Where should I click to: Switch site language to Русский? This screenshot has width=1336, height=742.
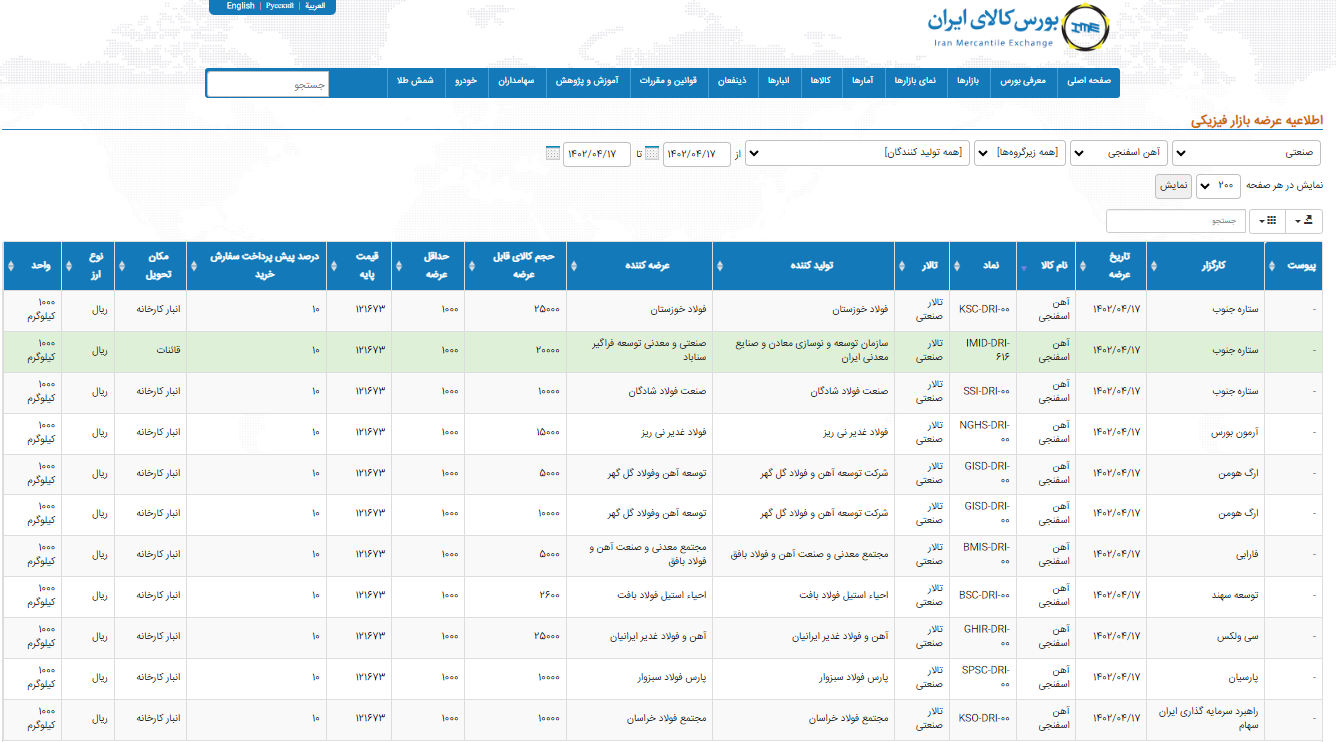click(280, 6)
